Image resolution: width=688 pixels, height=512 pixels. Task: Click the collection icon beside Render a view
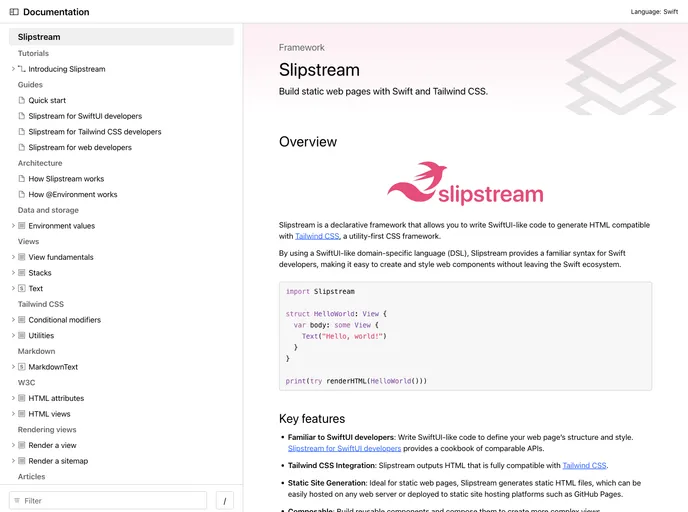22,445
